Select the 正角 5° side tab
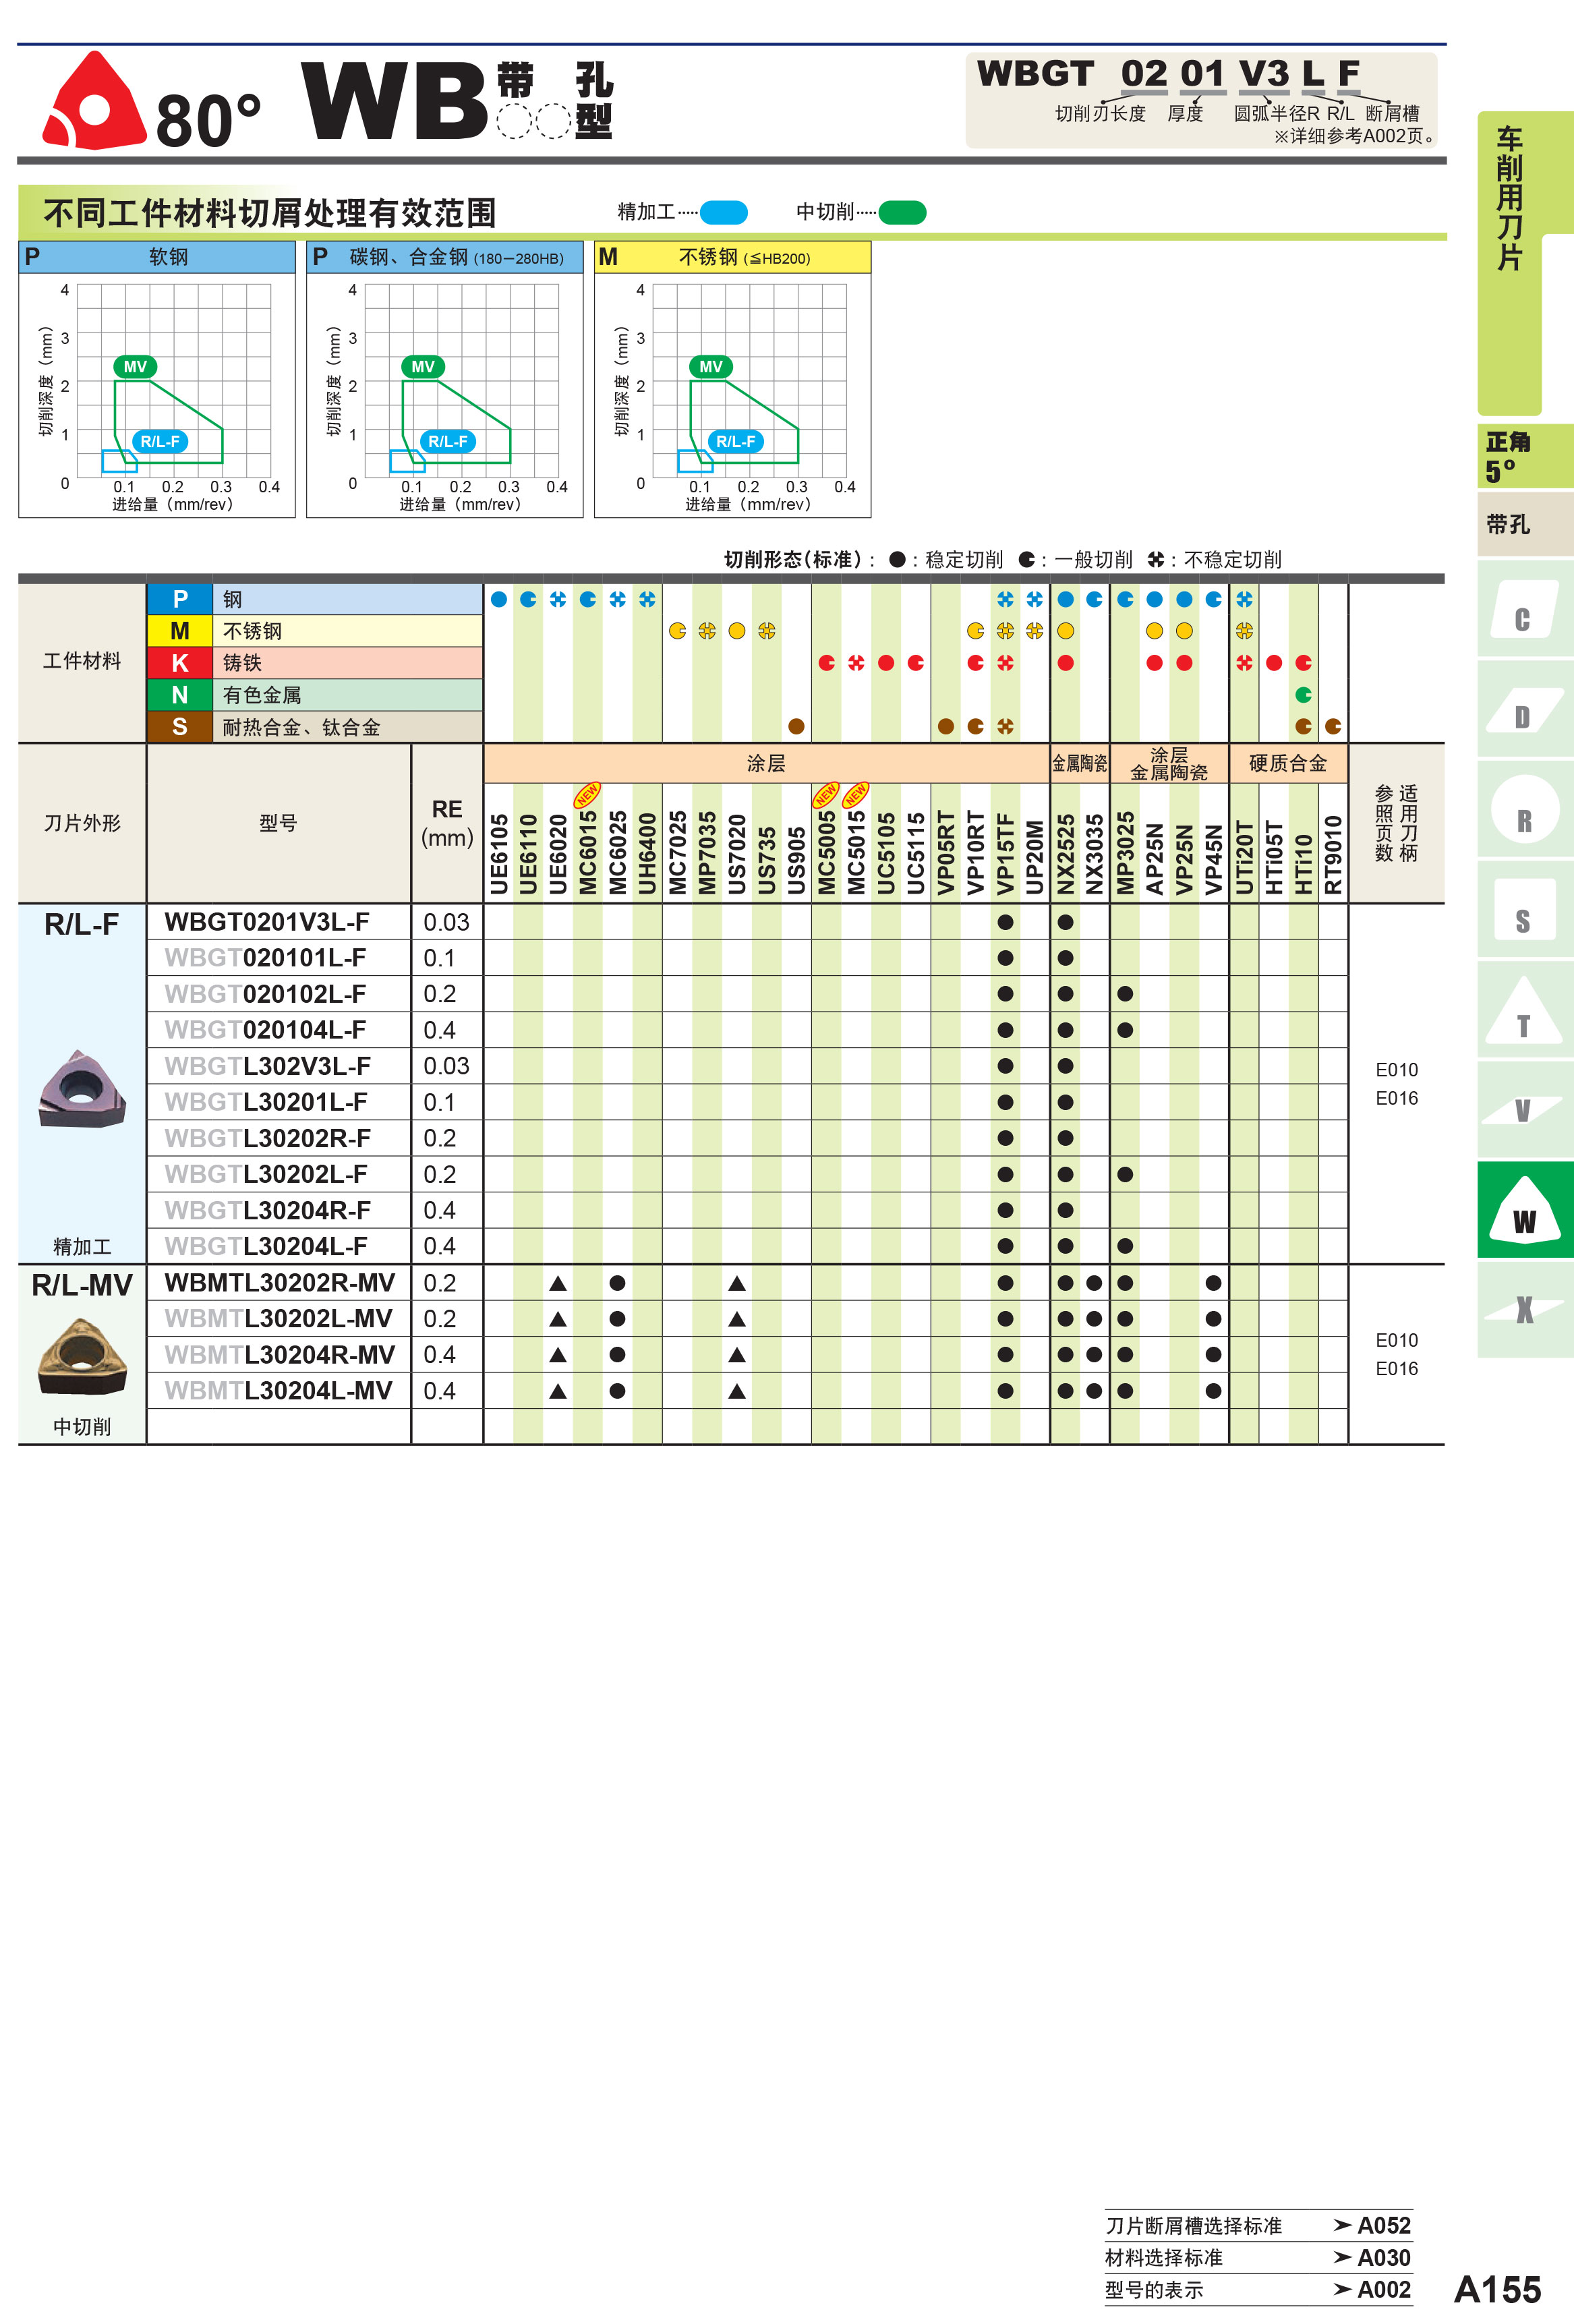The width and height of the screenshot is (1574, 2324). (1509, 456)
